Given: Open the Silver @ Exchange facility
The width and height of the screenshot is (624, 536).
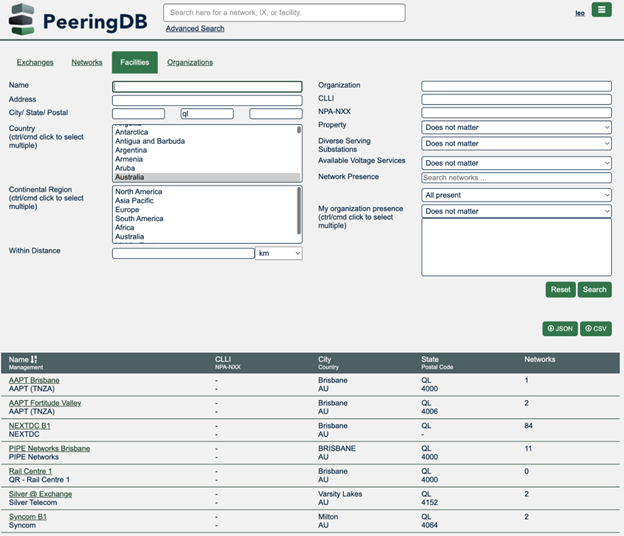Looking at the screenshot, I should [x=40, y=494].
